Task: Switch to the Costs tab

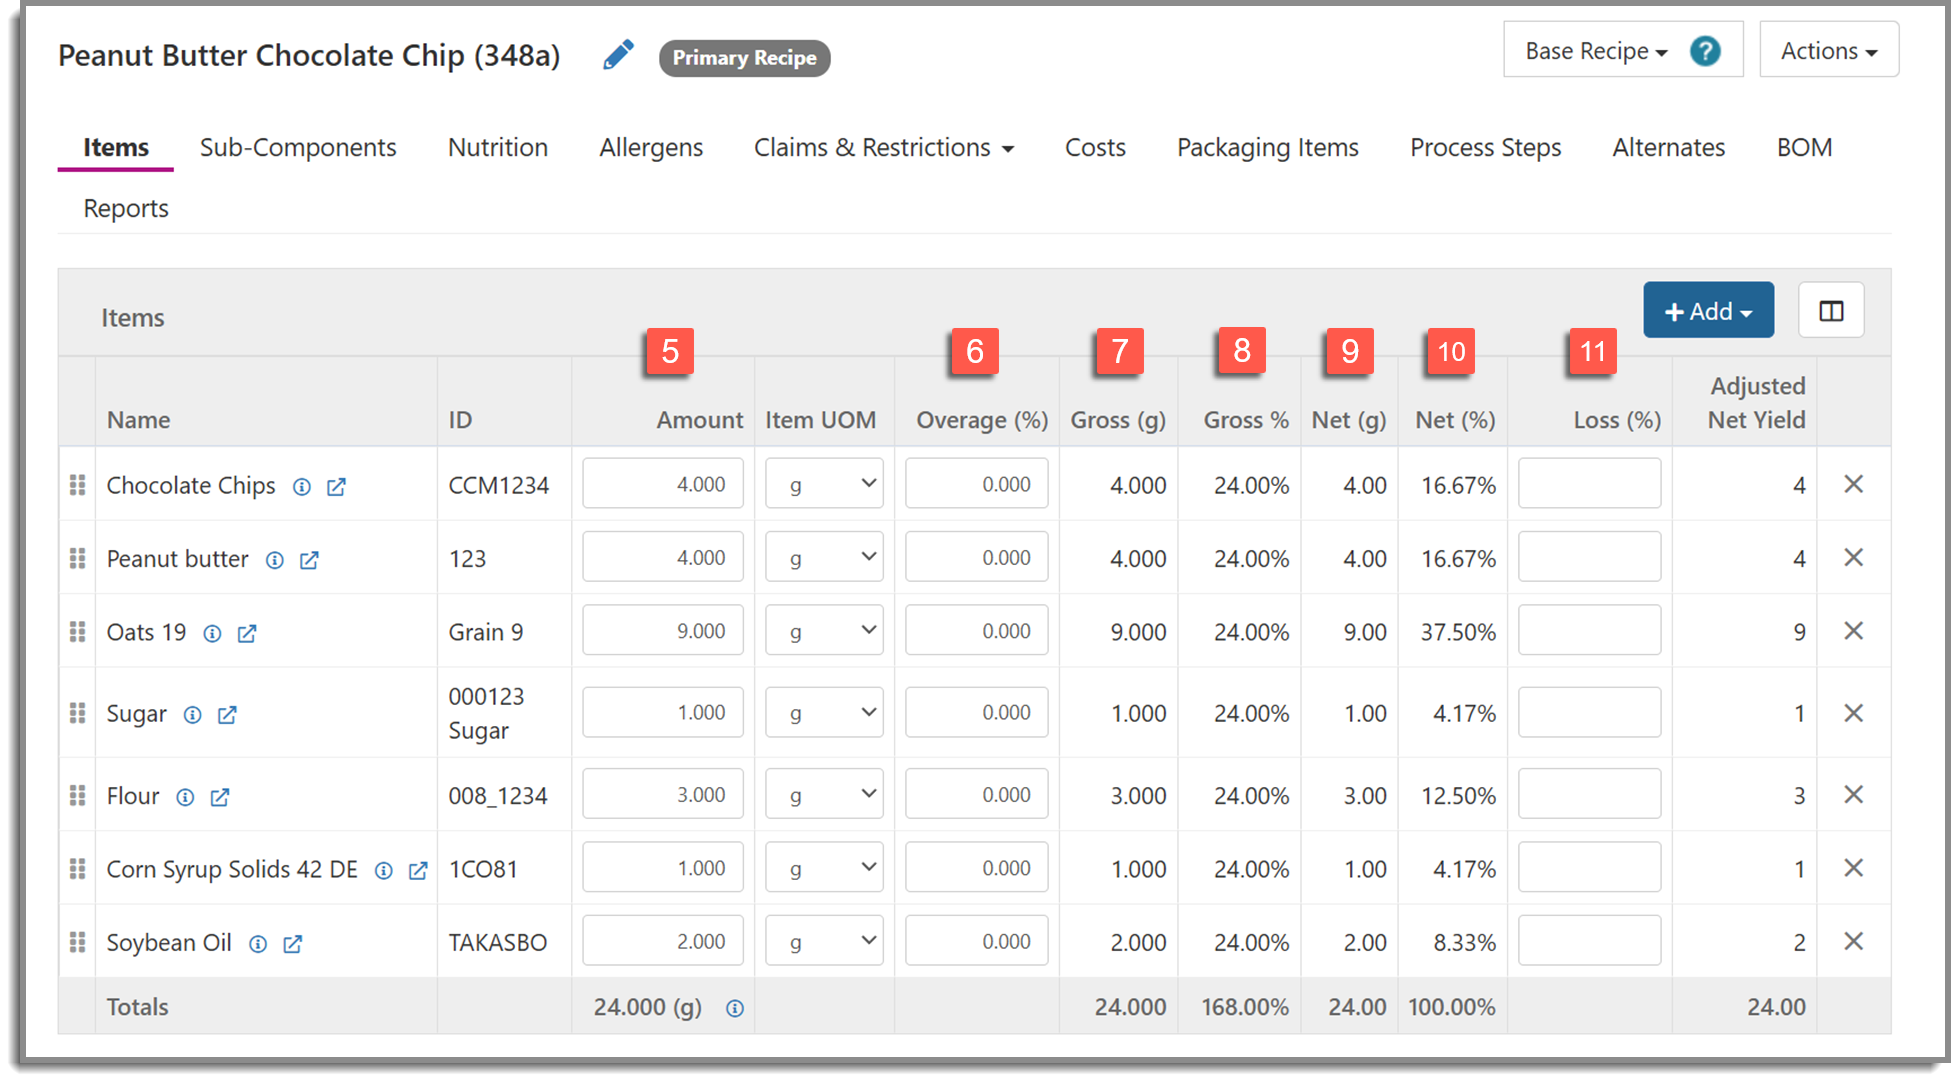Action: click(x=1095, y=148)
